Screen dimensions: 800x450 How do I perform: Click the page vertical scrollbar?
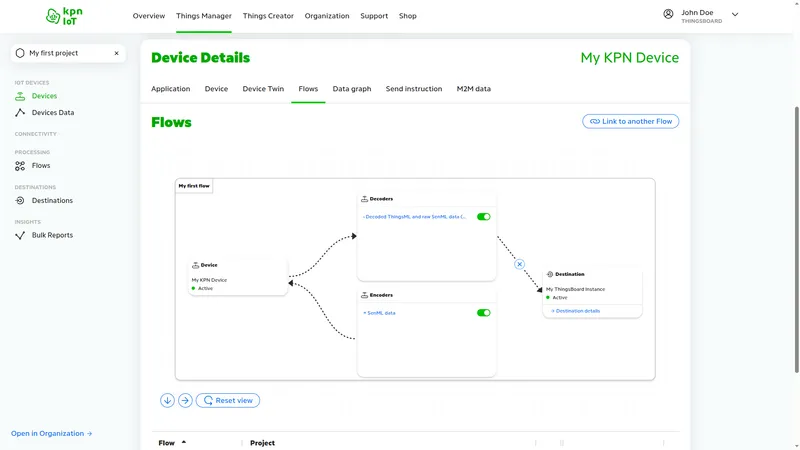coord(796,240)
